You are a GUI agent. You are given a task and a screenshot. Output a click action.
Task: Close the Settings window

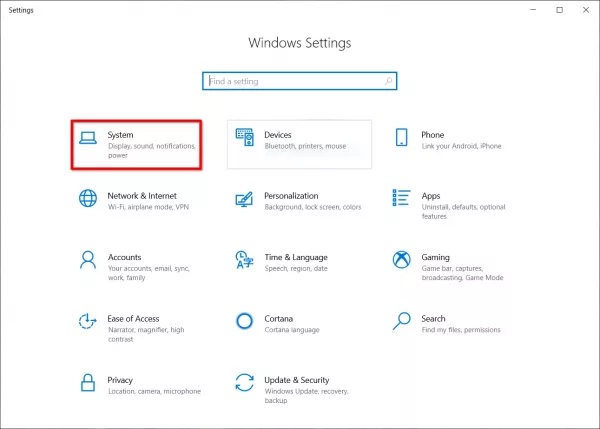click(x=586, y=10)
